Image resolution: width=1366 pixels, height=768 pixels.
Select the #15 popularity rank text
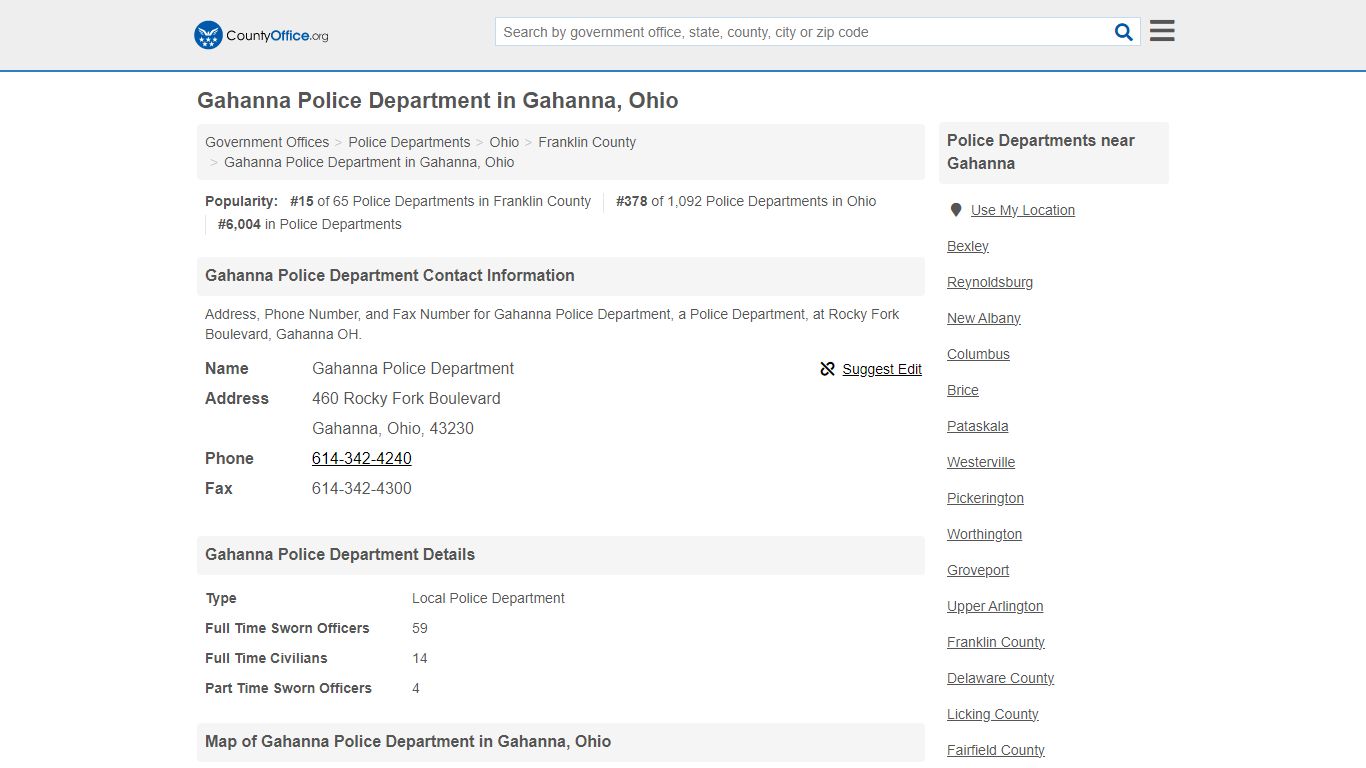[302, 201]
